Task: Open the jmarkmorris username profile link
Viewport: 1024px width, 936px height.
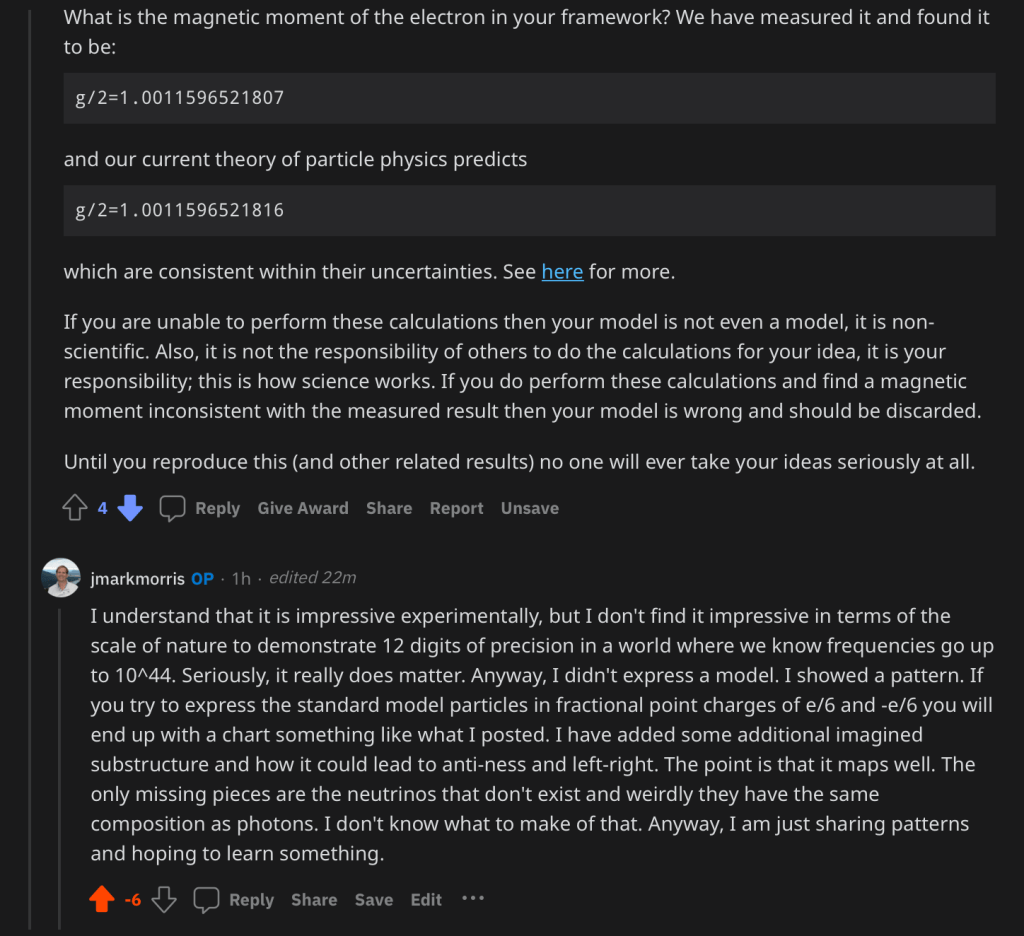Action: tap(137, 578)
